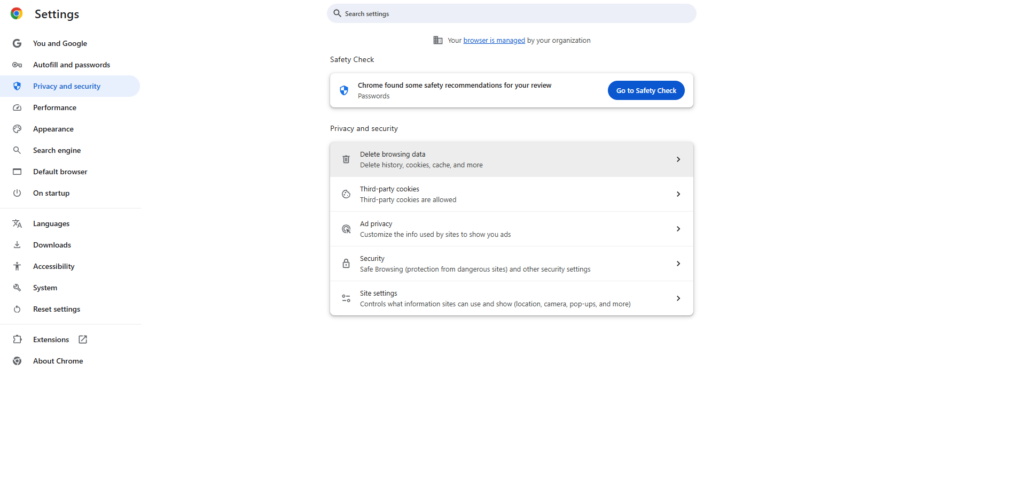1024x502 pixels.
Task: Click the Site settings sliders icon
Action: pyautogui.click(x=346, y=298)
